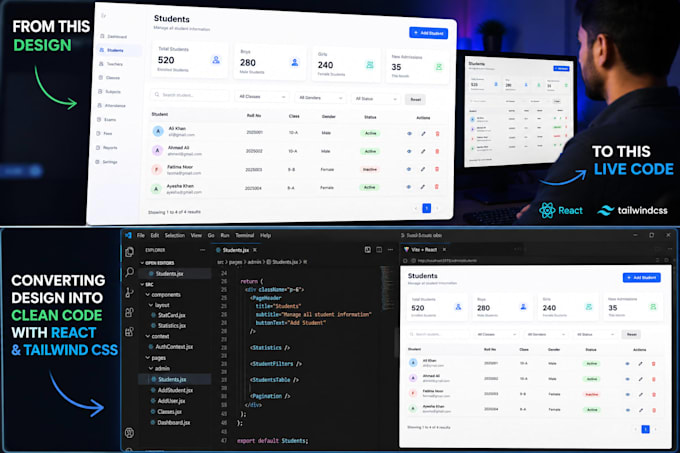Click Add Student button in top design
This screenshot has height=453, width=680.
coord(428,33)
